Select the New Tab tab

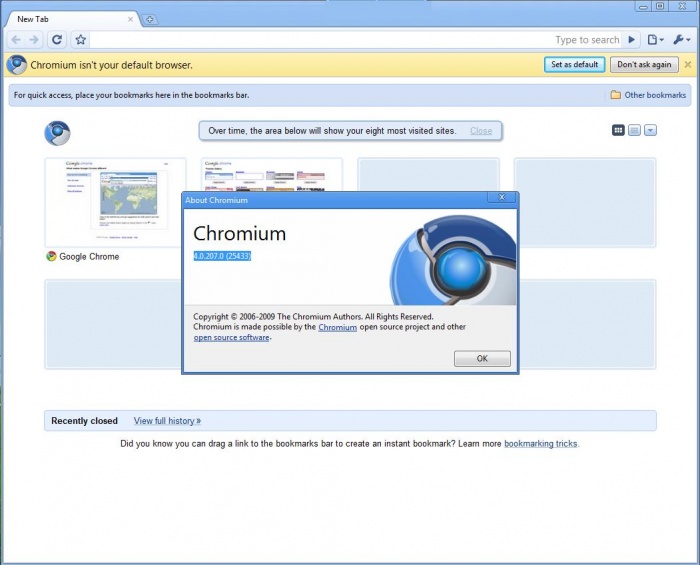71,19
